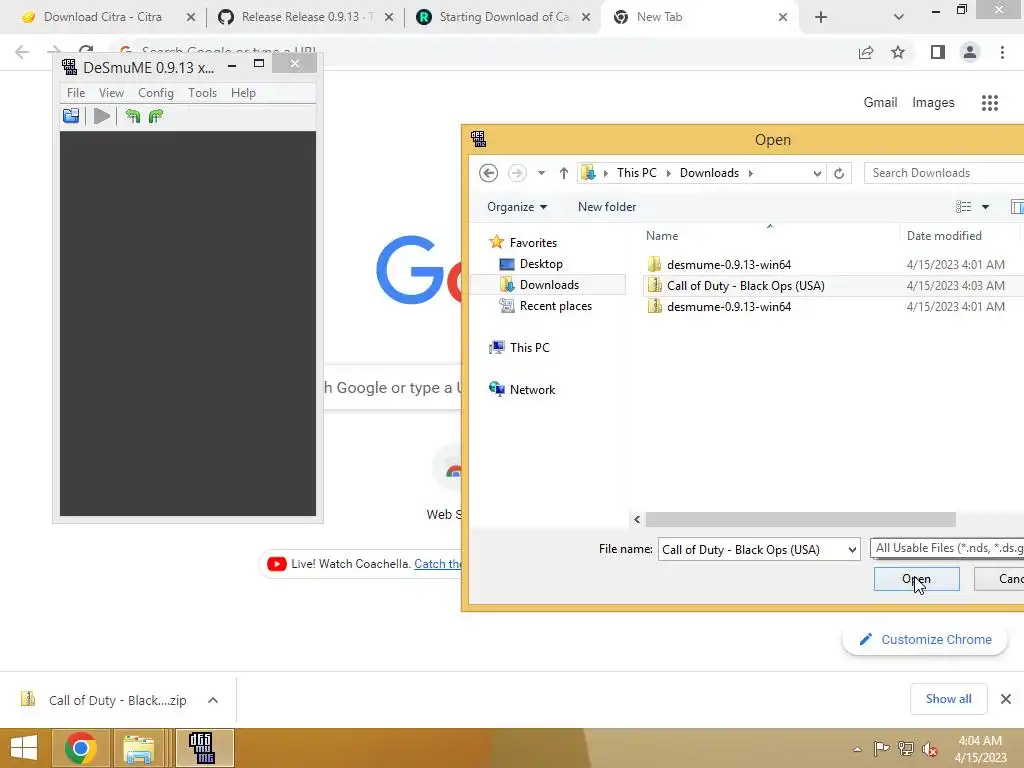The height and width of the screenshot is (768, 1024).
Task: Click the rotate-right green arrow in DeSmuME
Action: coord(155,116)
